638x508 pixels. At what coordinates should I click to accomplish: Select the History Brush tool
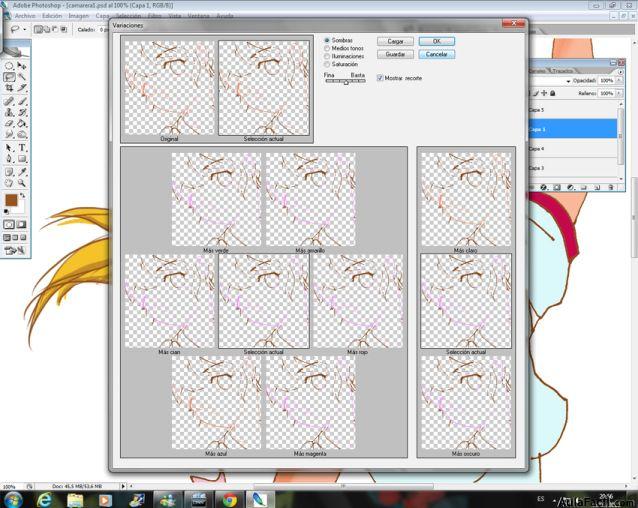pos(22,112)
